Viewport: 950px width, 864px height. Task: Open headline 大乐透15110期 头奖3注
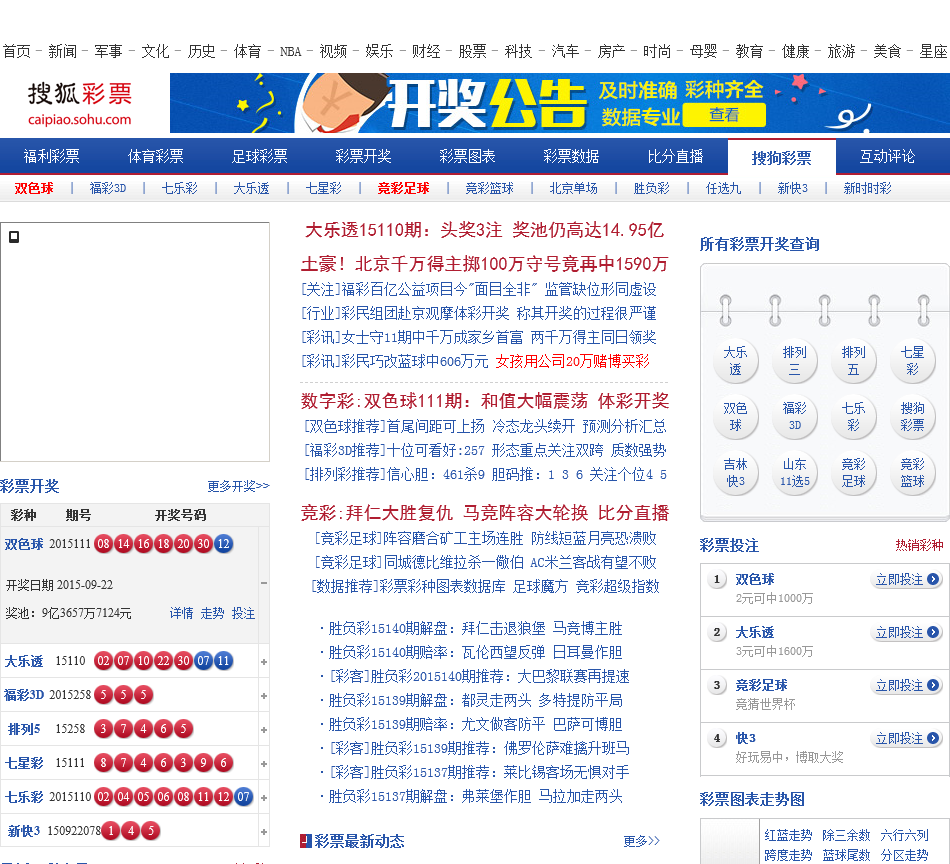484,230
